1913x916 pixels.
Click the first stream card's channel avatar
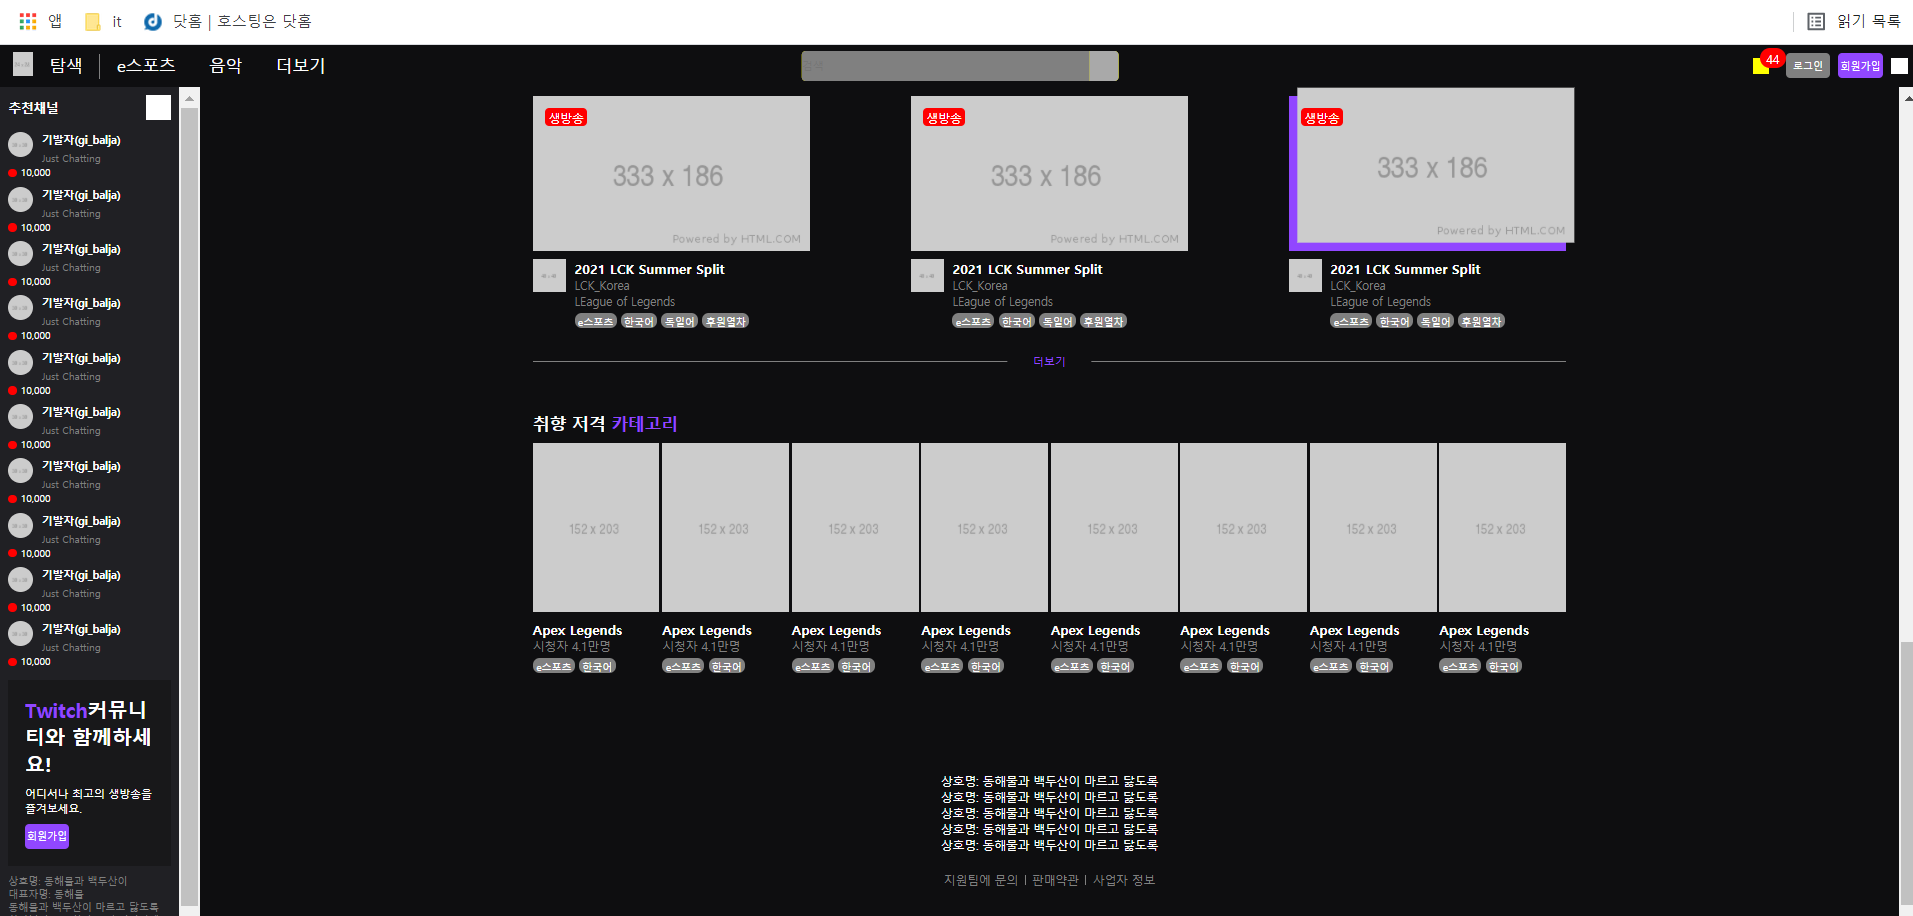tap(549, 276)
